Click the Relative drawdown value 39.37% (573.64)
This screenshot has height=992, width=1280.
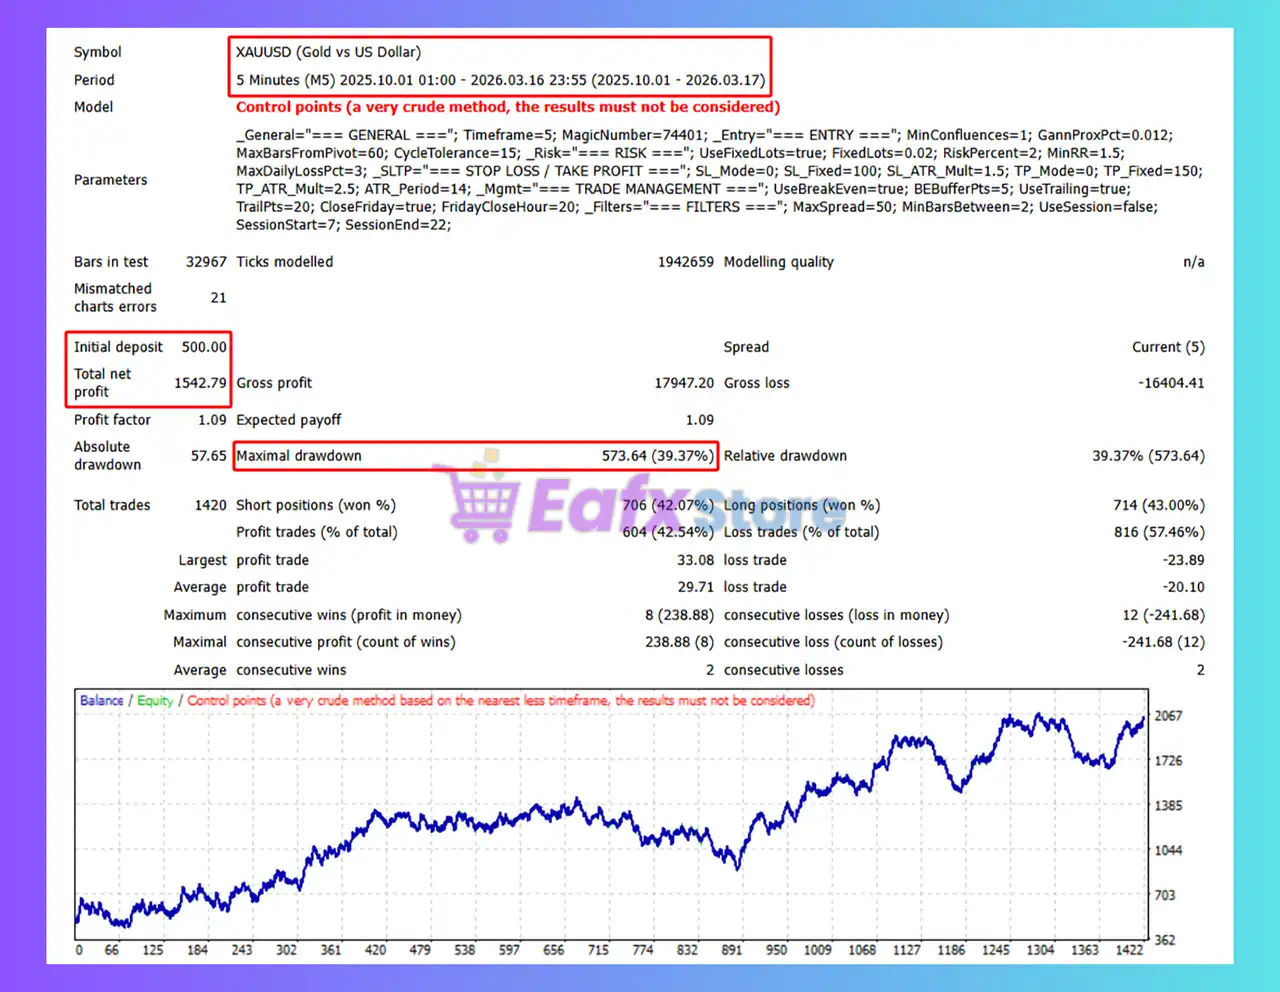pos(1148,456)
